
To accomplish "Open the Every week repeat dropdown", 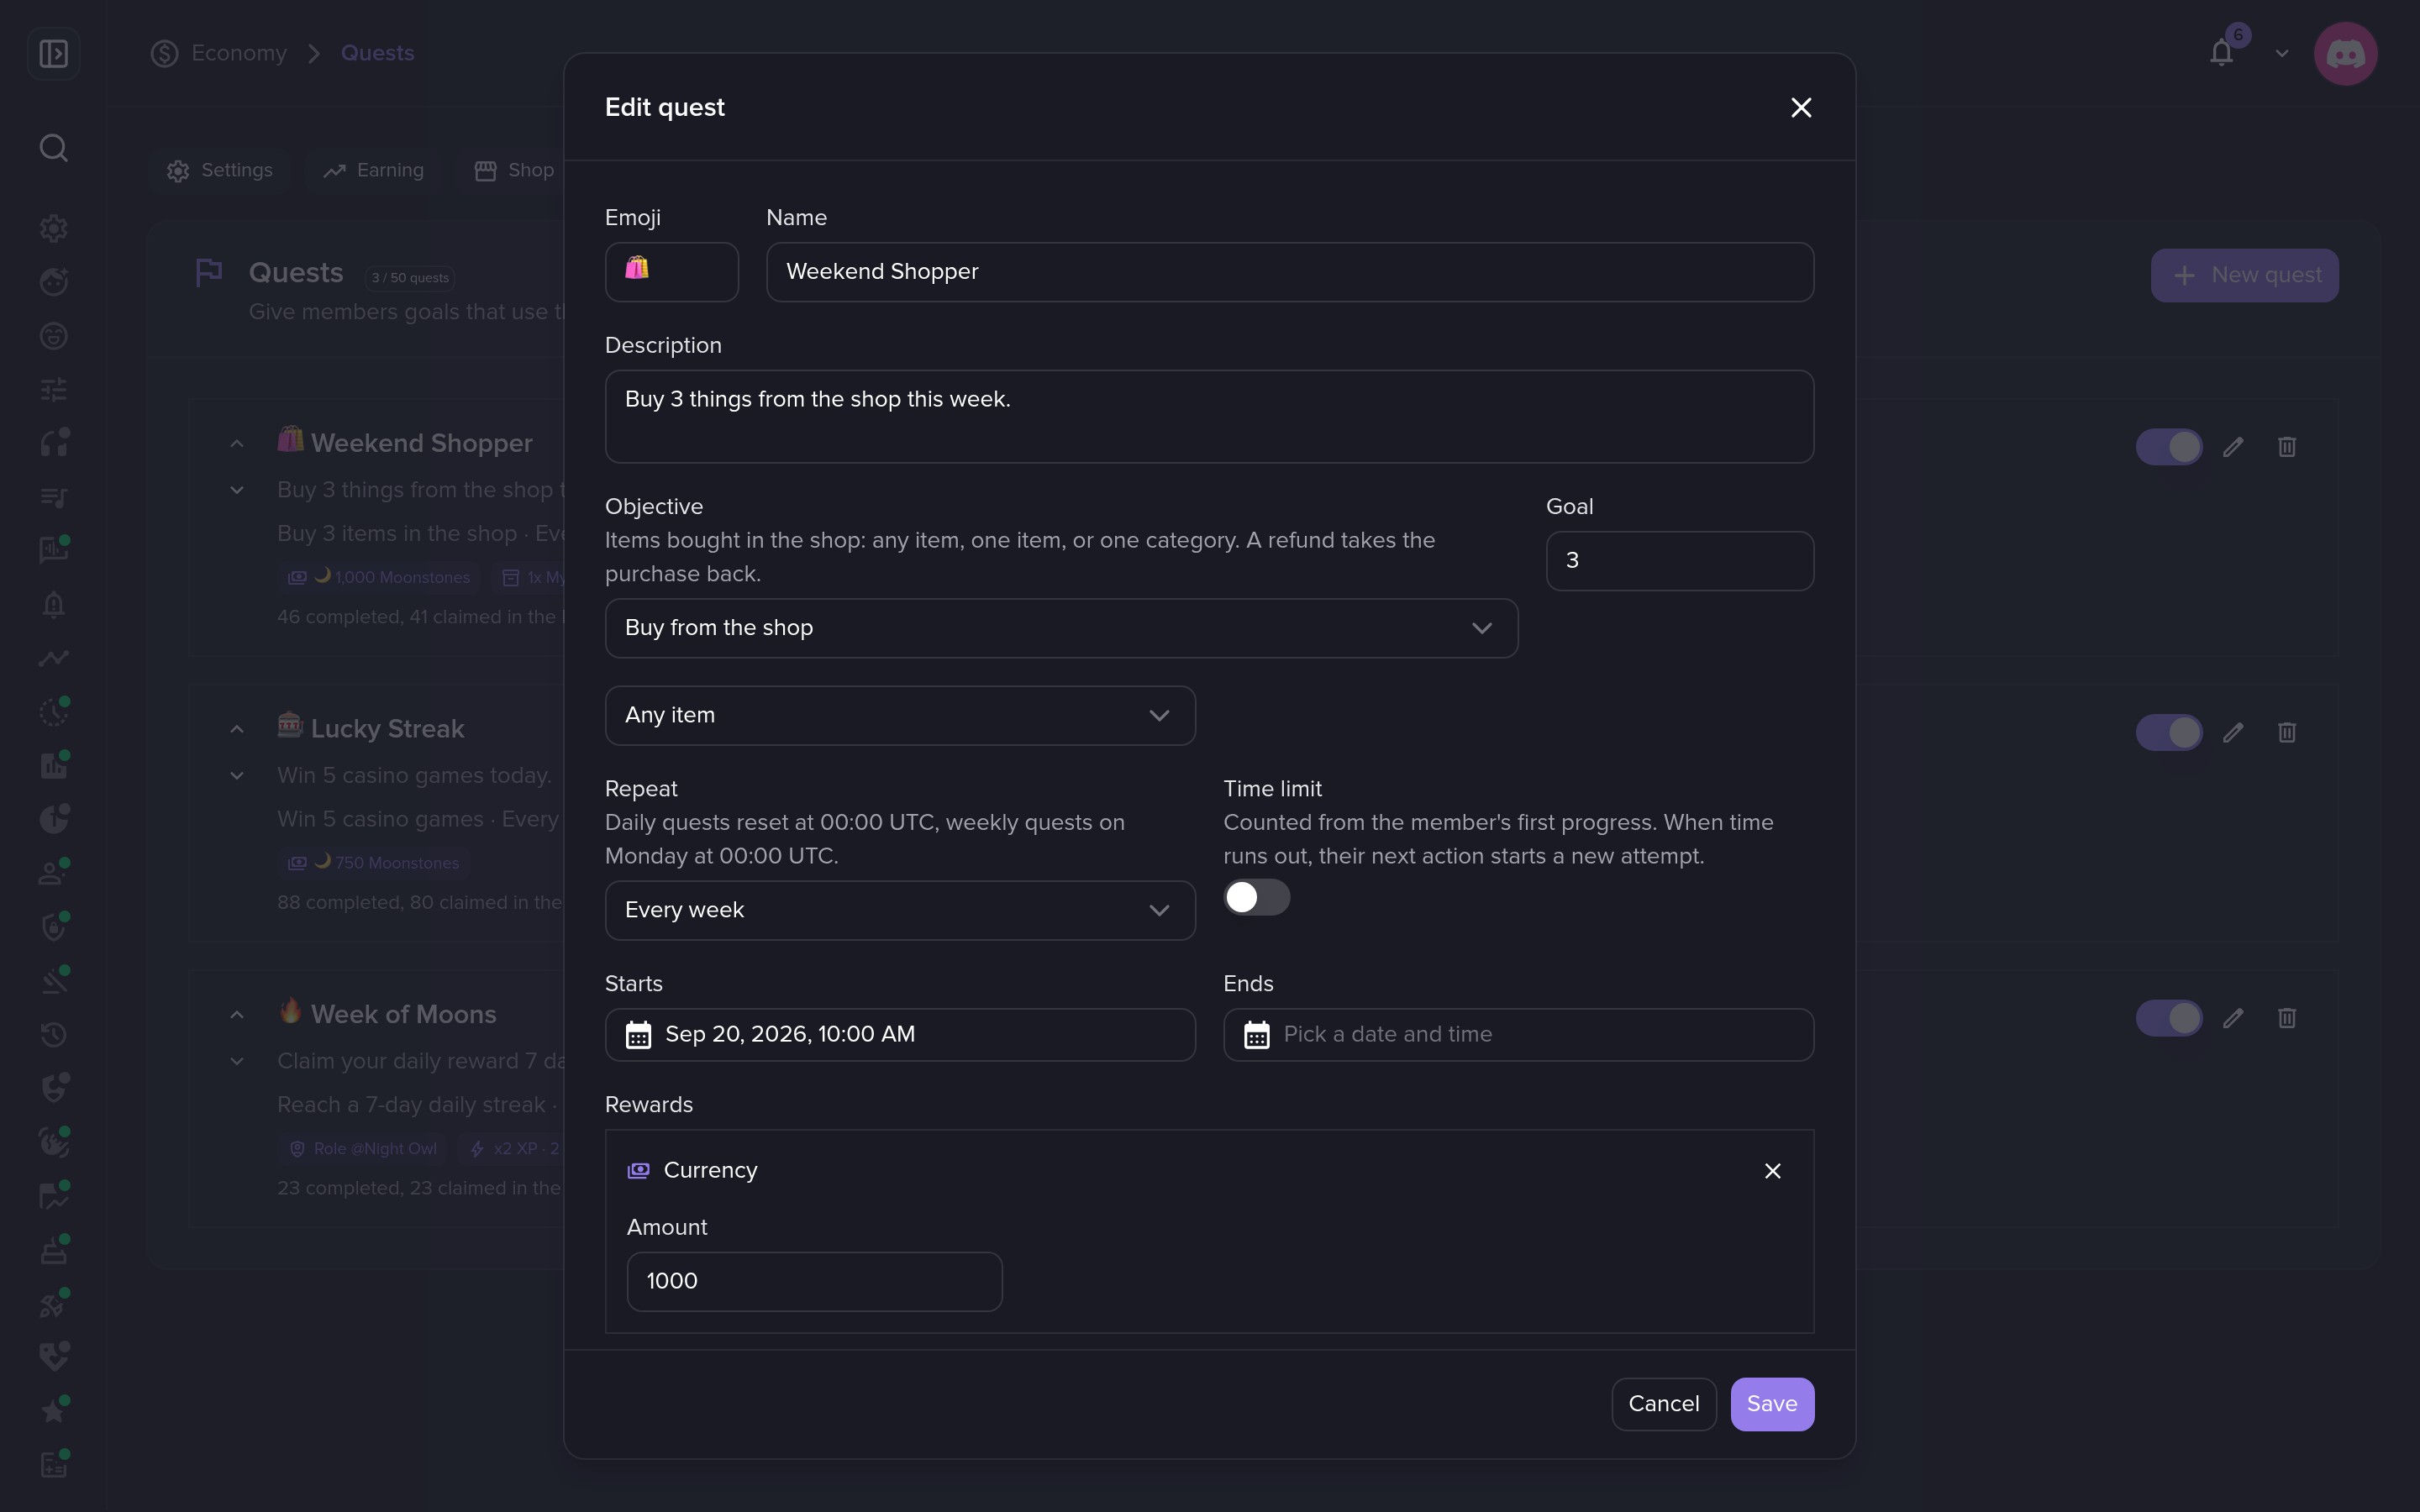I will point(900,911).
